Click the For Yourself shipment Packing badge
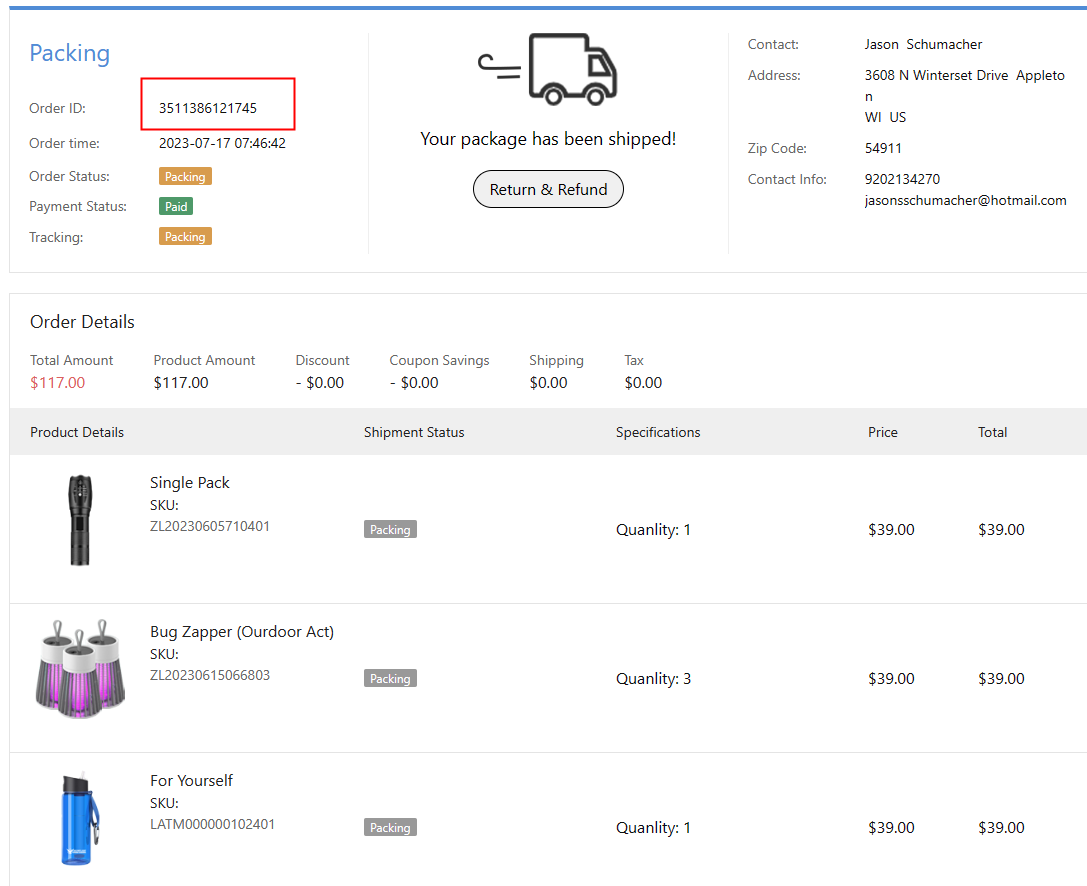Viewport: 1087px width, 886px height. [390, 828]
